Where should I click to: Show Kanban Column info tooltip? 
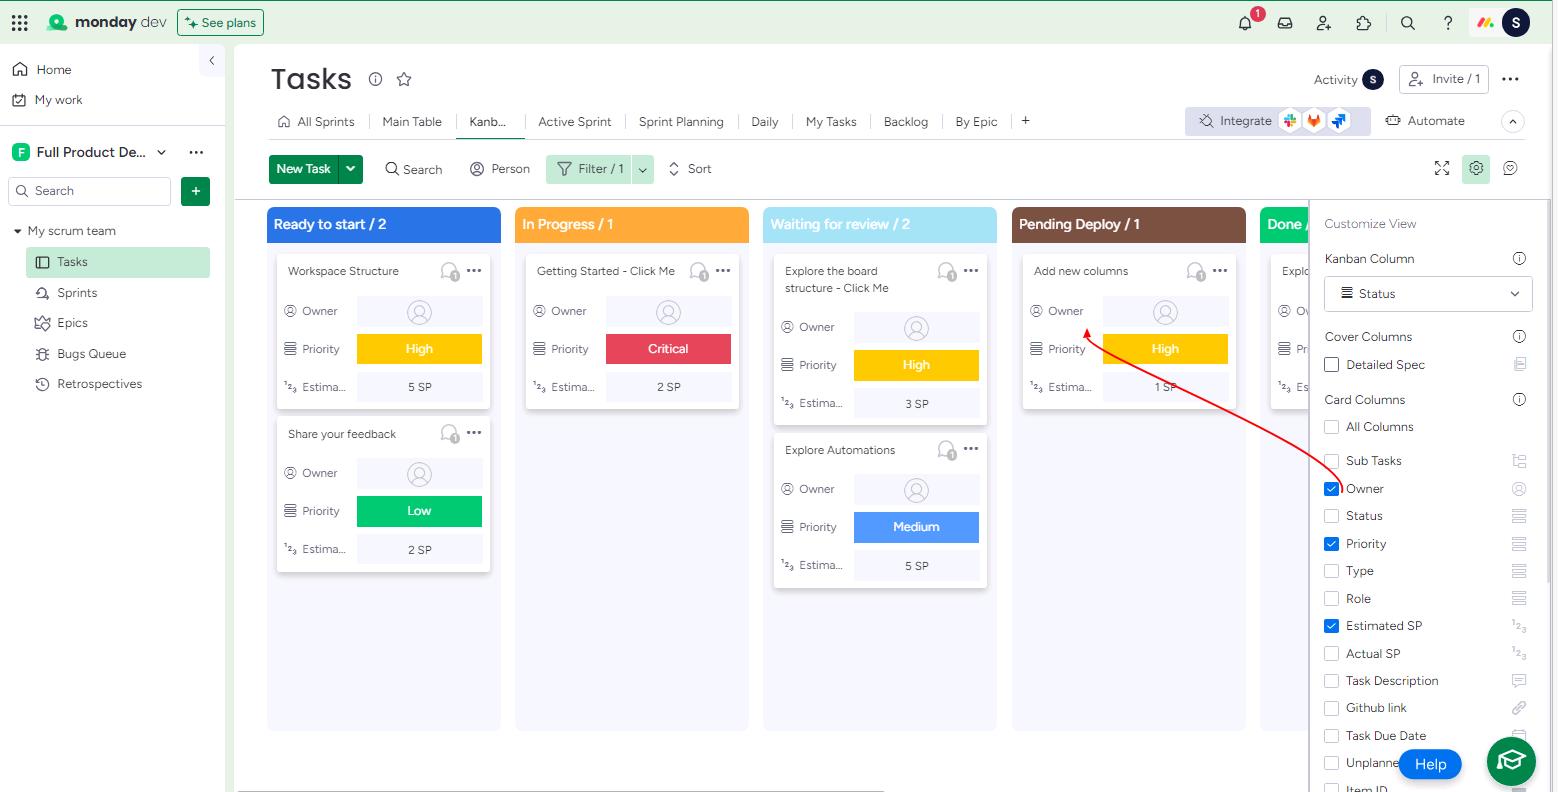click(x=1519, y=258)
